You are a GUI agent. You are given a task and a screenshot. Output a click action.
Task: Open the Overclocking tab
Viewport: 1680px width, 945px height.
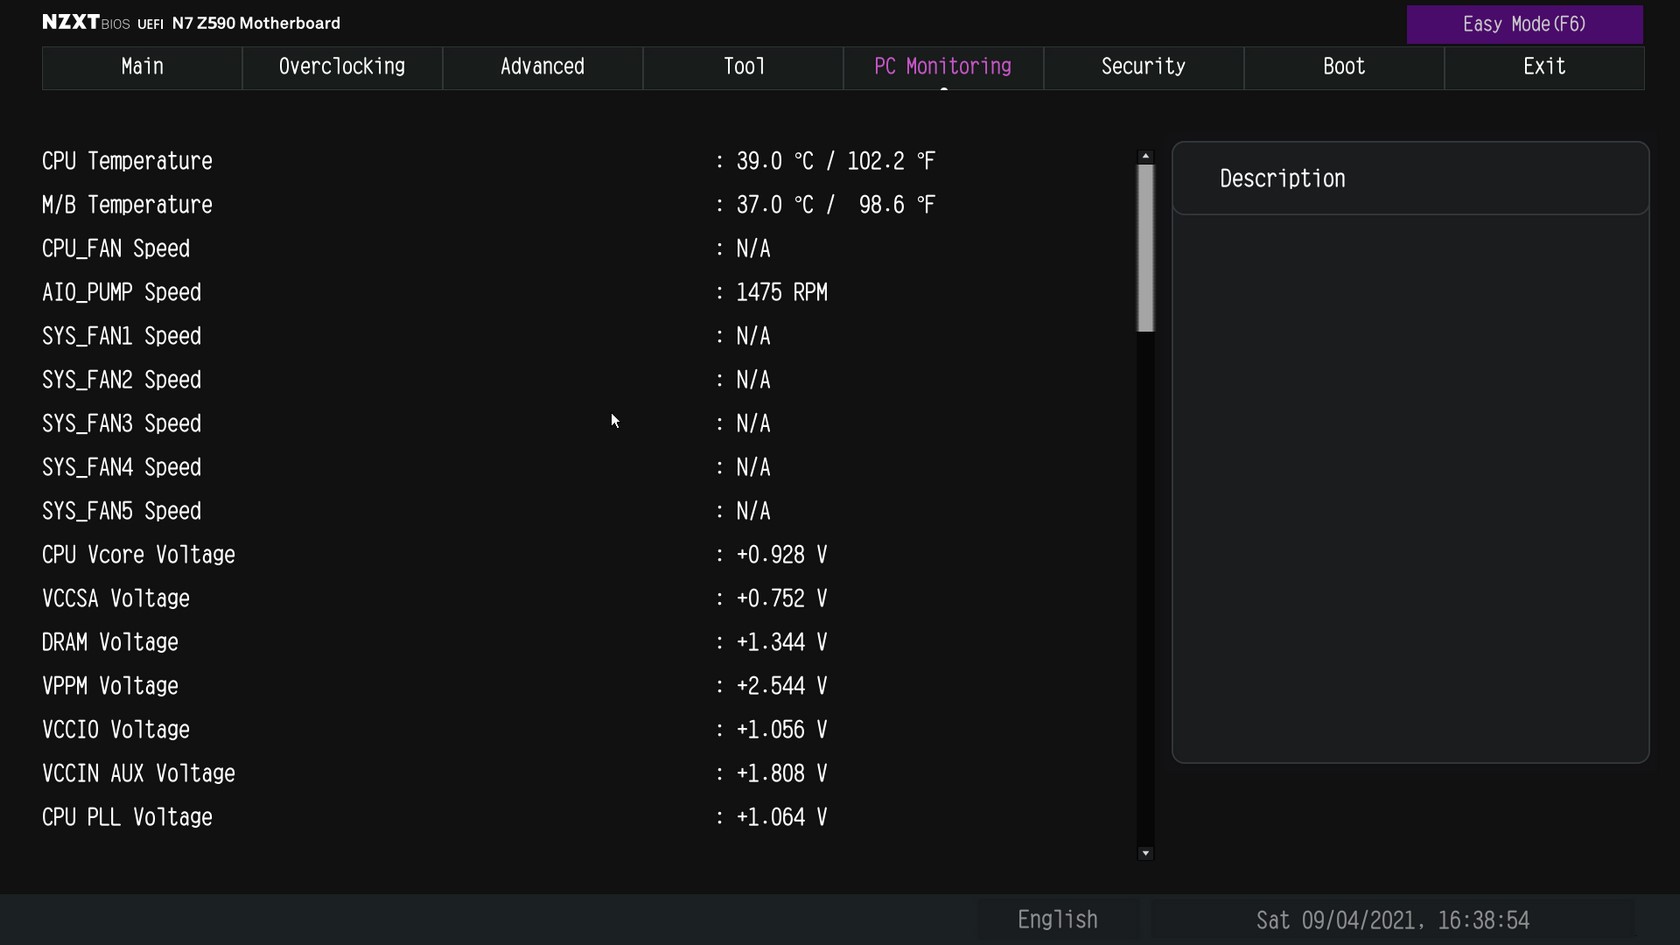click(342, 67)
